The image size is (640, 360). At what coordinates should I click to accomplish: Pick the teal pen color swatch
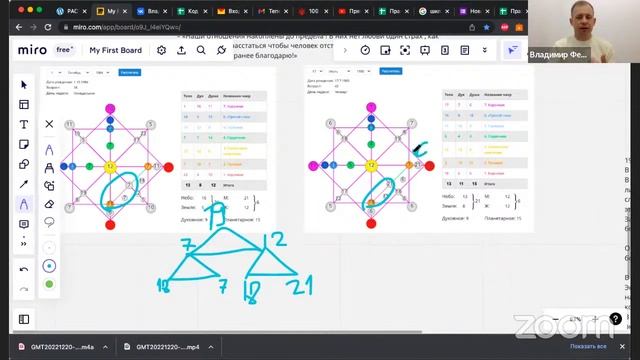pyautogui.click(x=49, y=266)
